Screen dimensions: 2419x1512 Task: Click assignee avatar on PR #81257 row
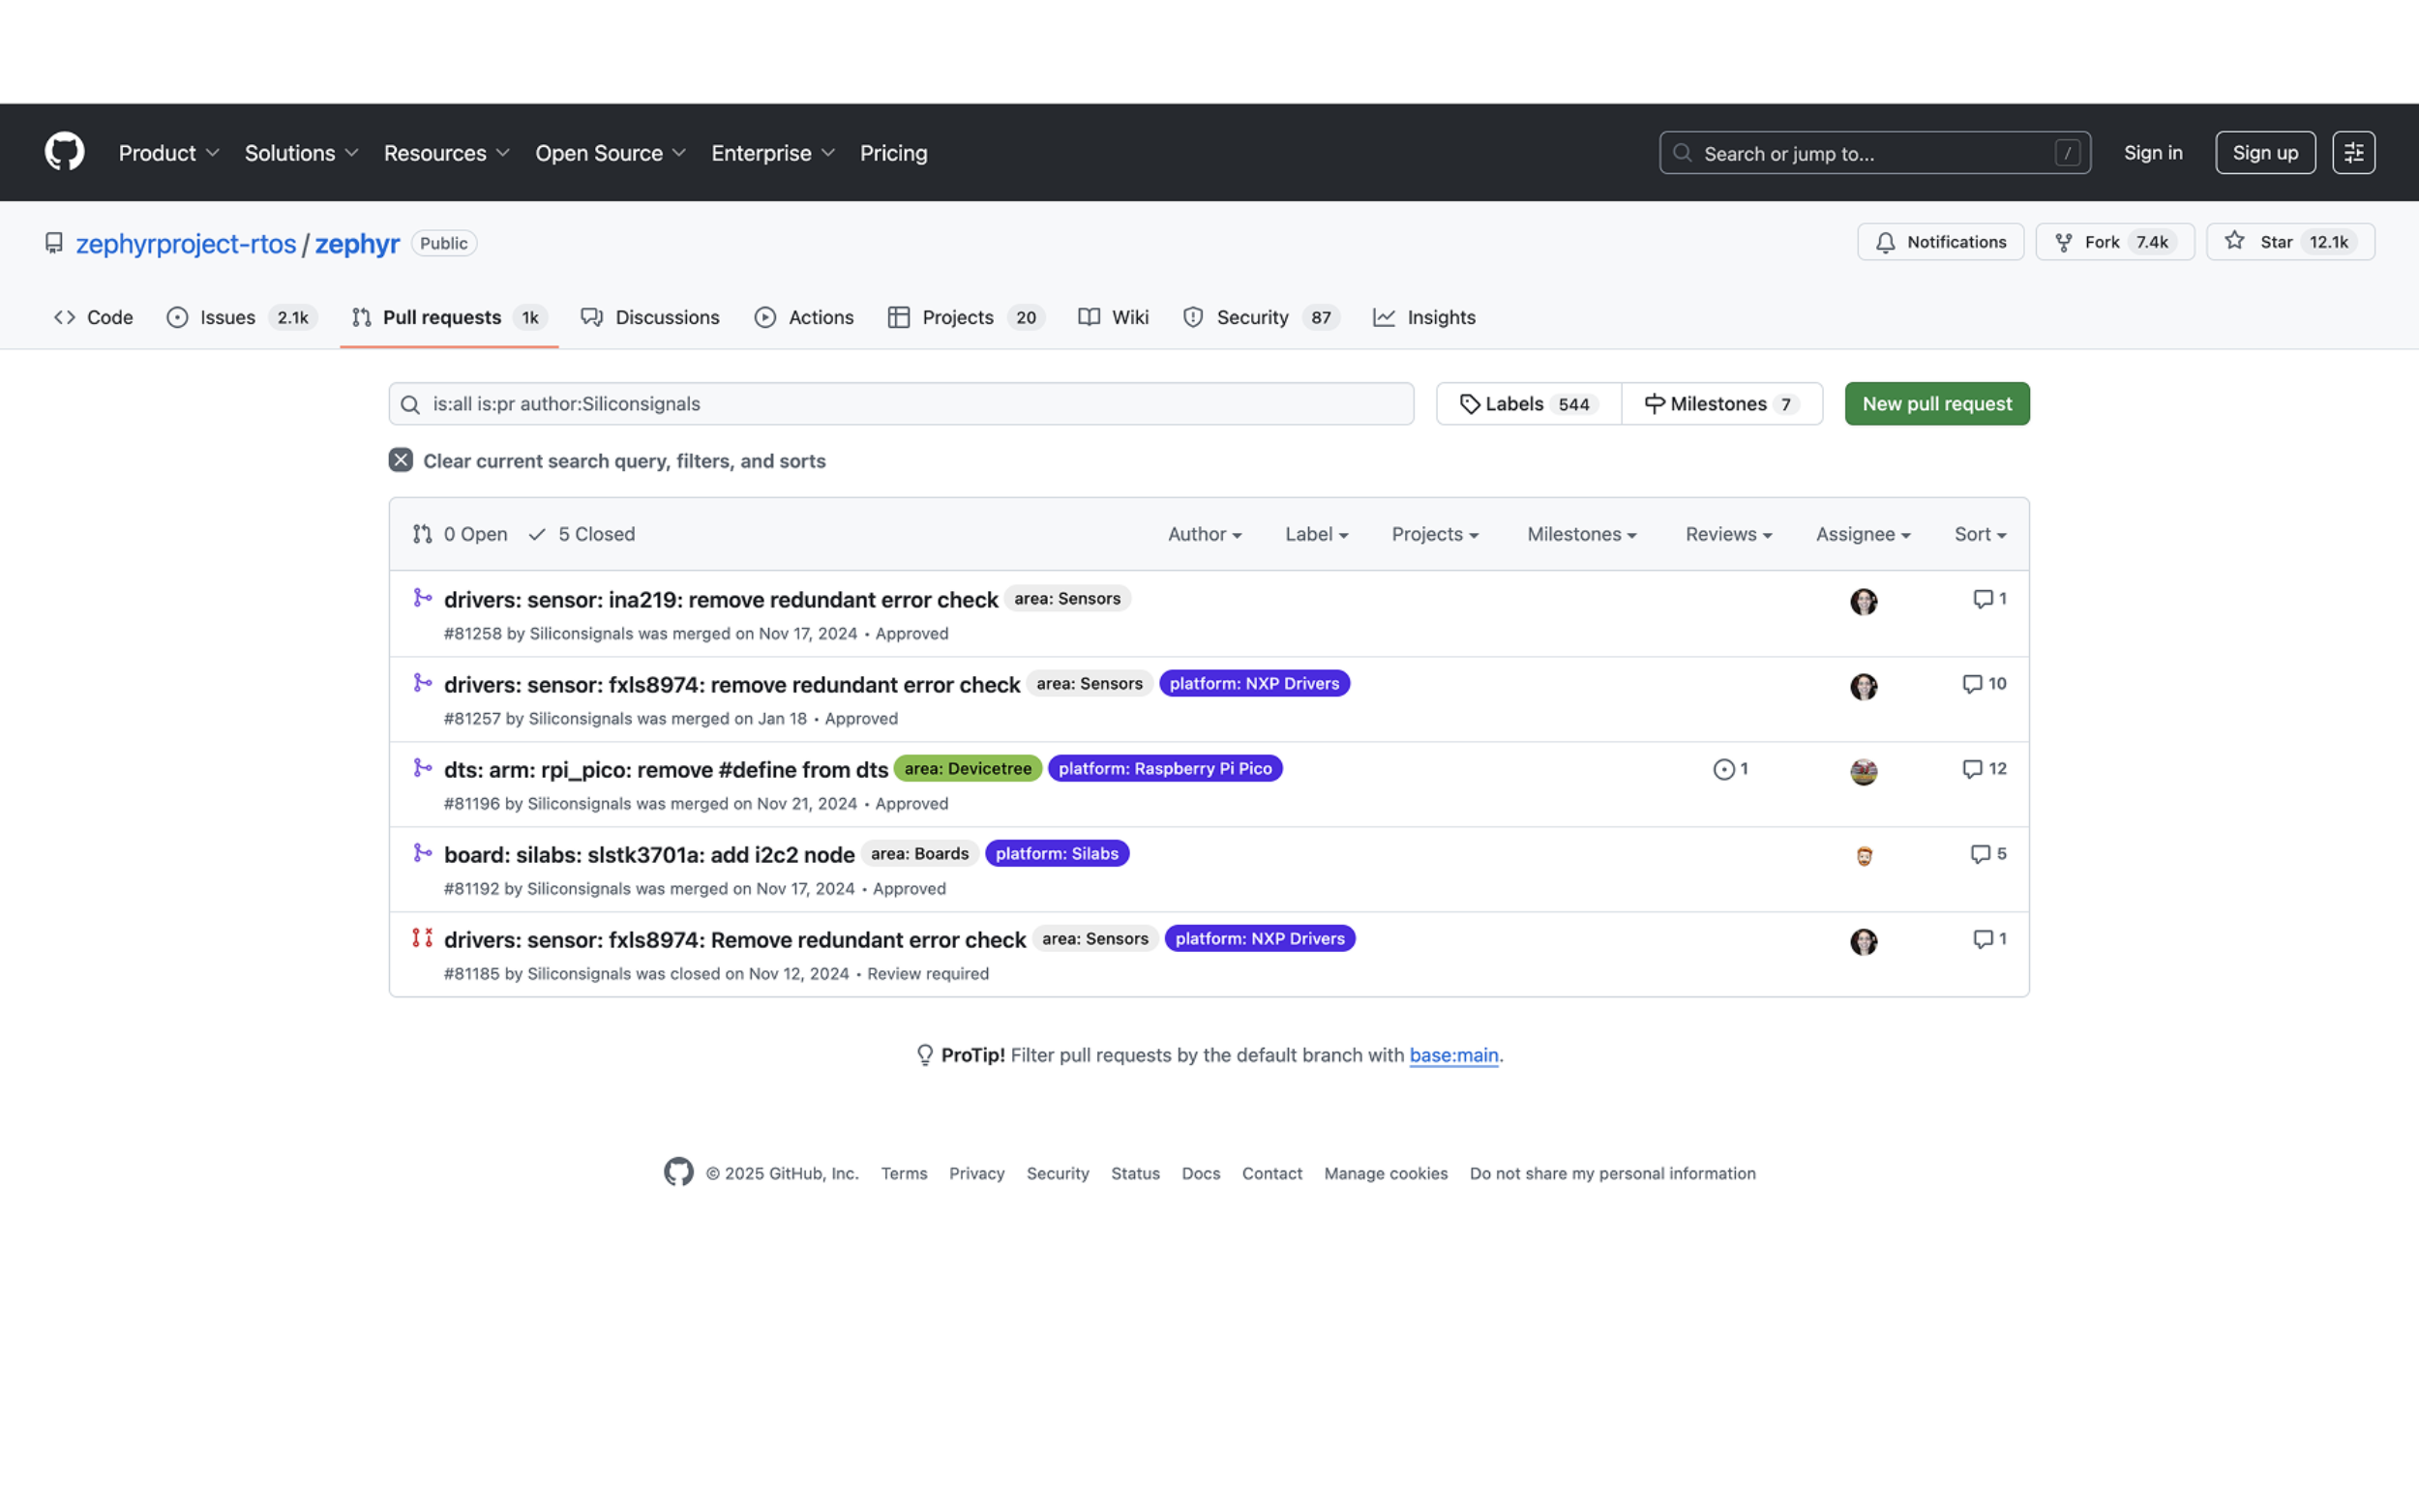(x=1863, y=687)
